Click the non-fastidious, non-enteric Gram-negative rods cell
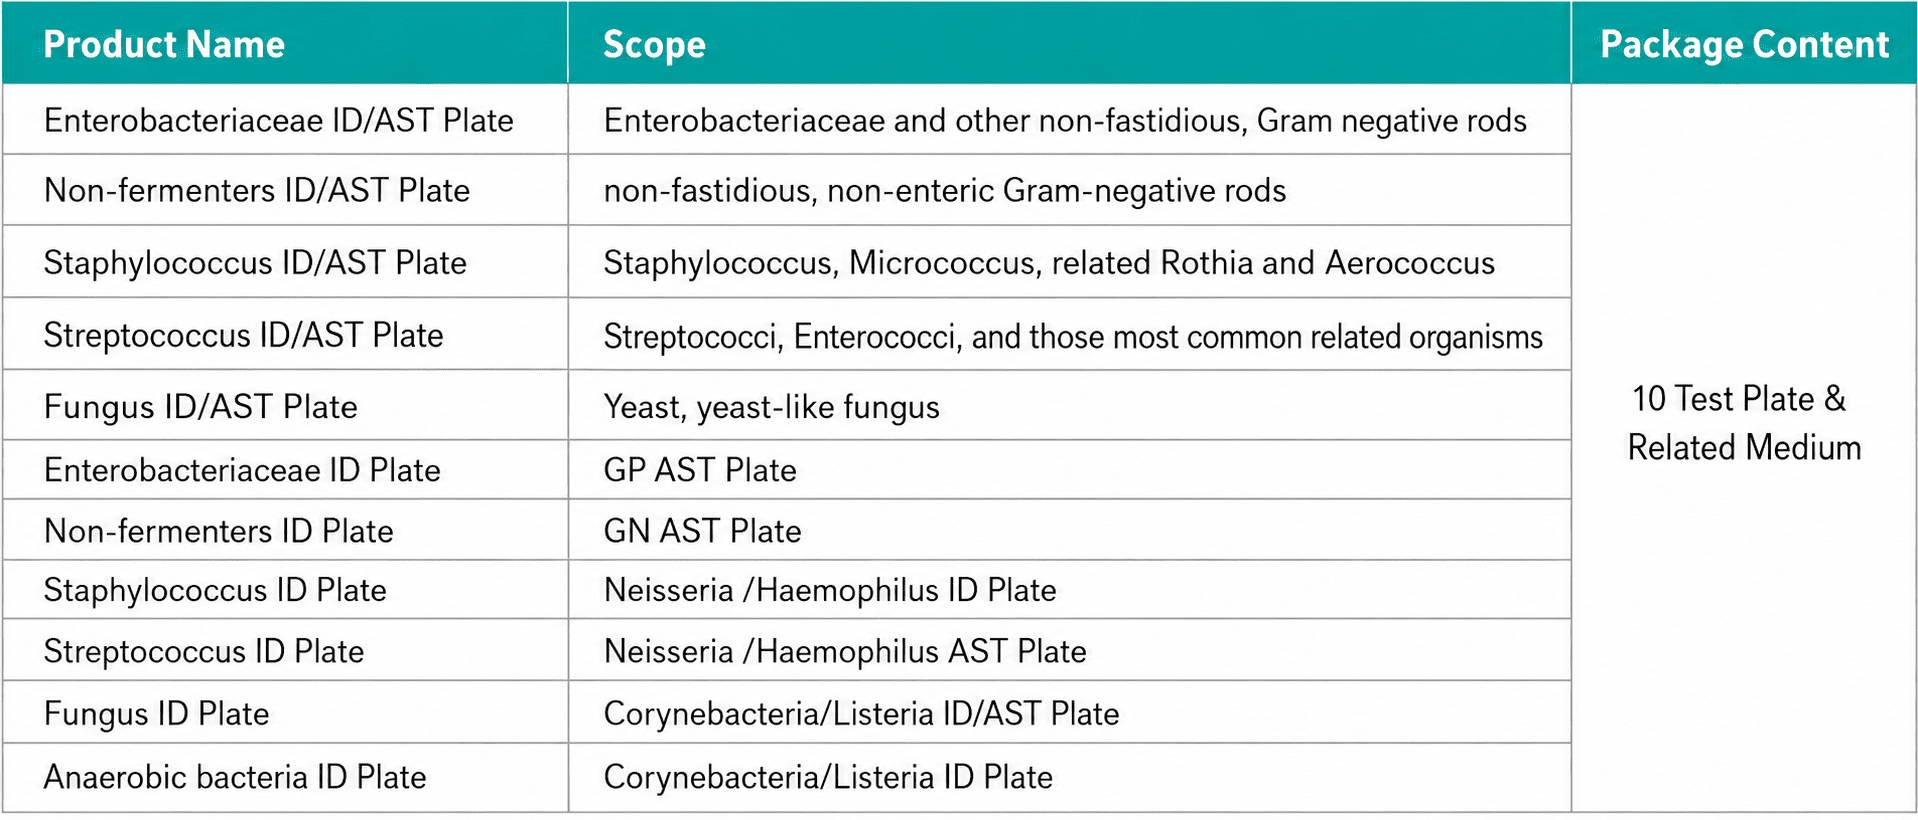Viewport: 1918px width, 820px height. [1069, 190]
